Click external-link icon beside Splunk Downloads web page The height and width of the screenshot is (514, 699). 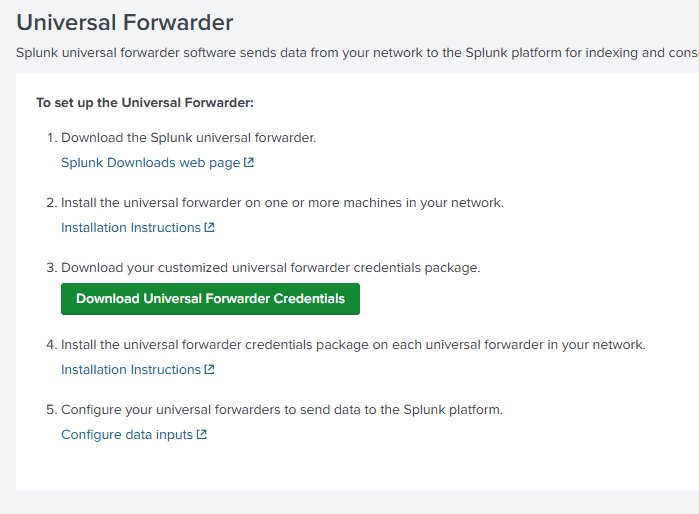(x=249, y=162)
